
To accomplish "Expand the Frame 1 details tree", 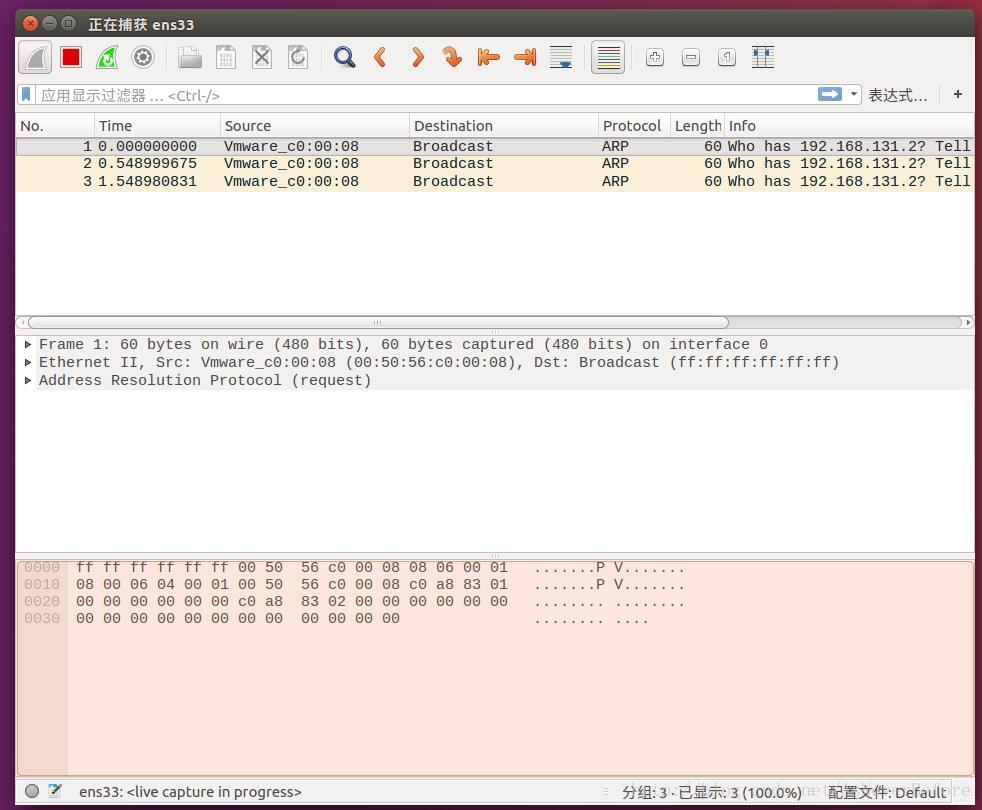I will click(x=28, y=344).
